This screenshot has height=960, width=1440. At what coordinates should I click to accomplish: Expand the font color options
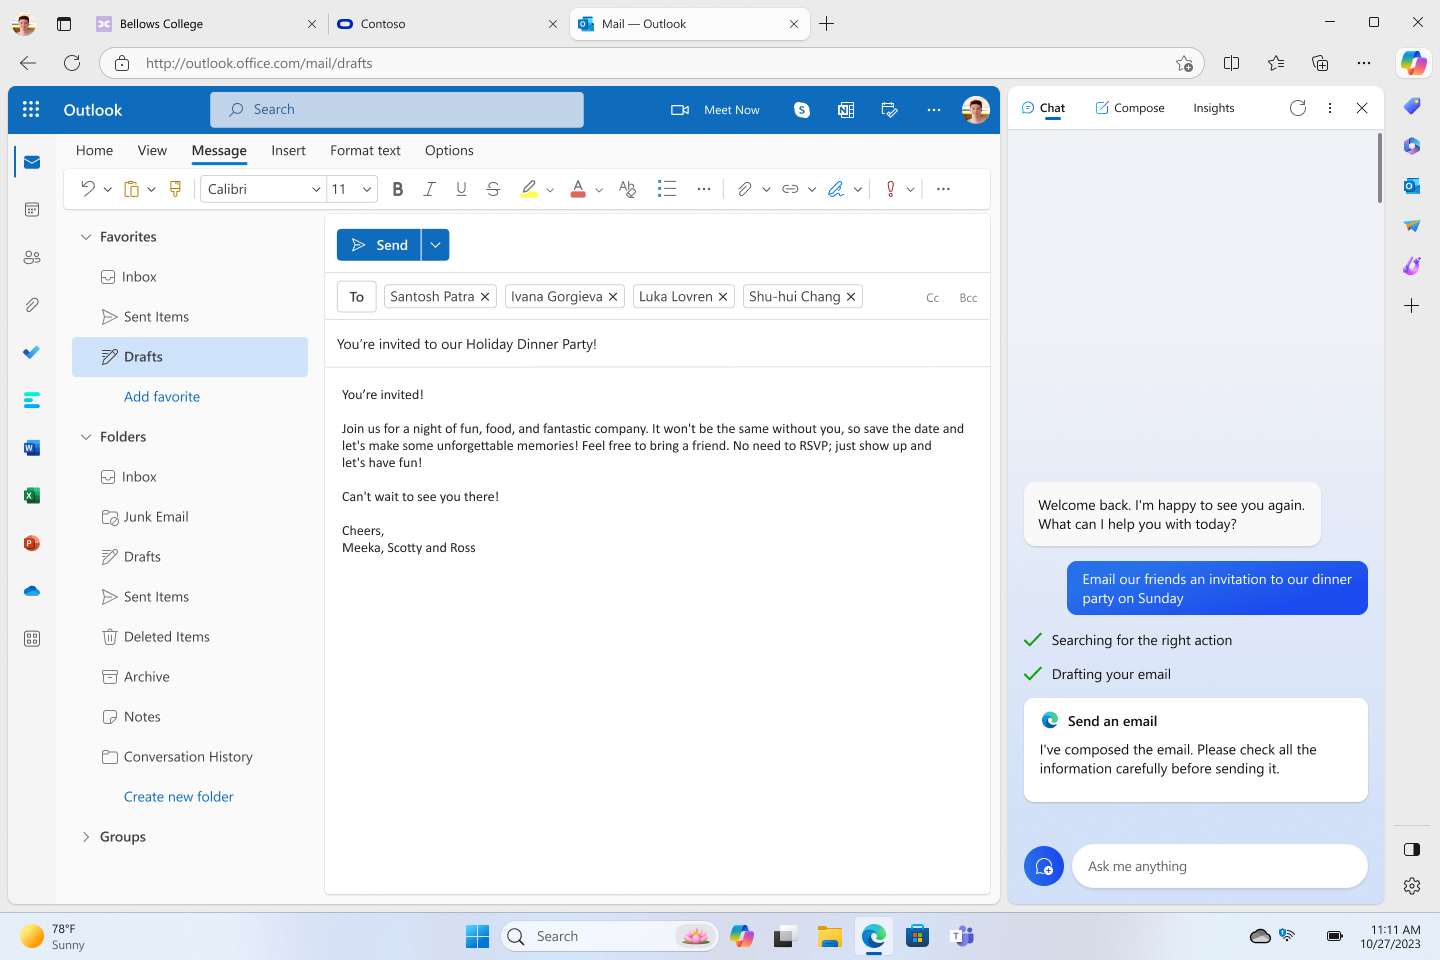click(x=598, y=188)
